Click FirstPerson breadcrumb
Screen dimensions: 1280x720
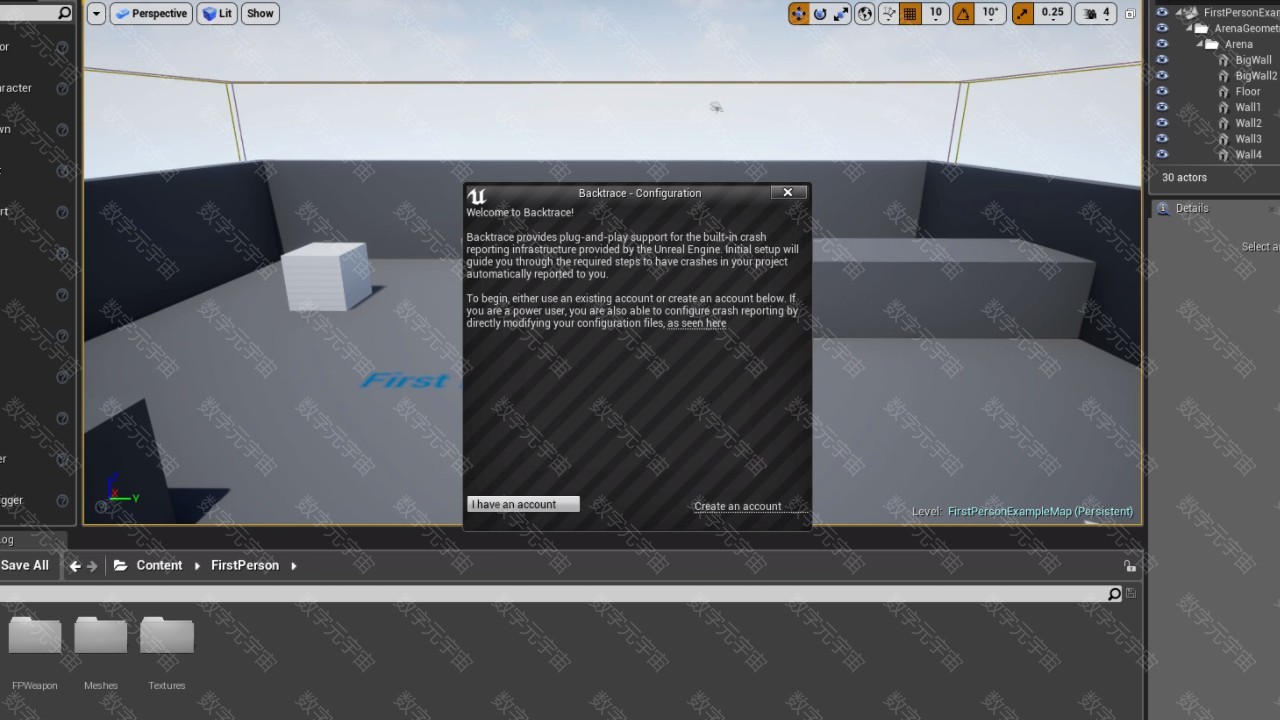click(245, 565)
